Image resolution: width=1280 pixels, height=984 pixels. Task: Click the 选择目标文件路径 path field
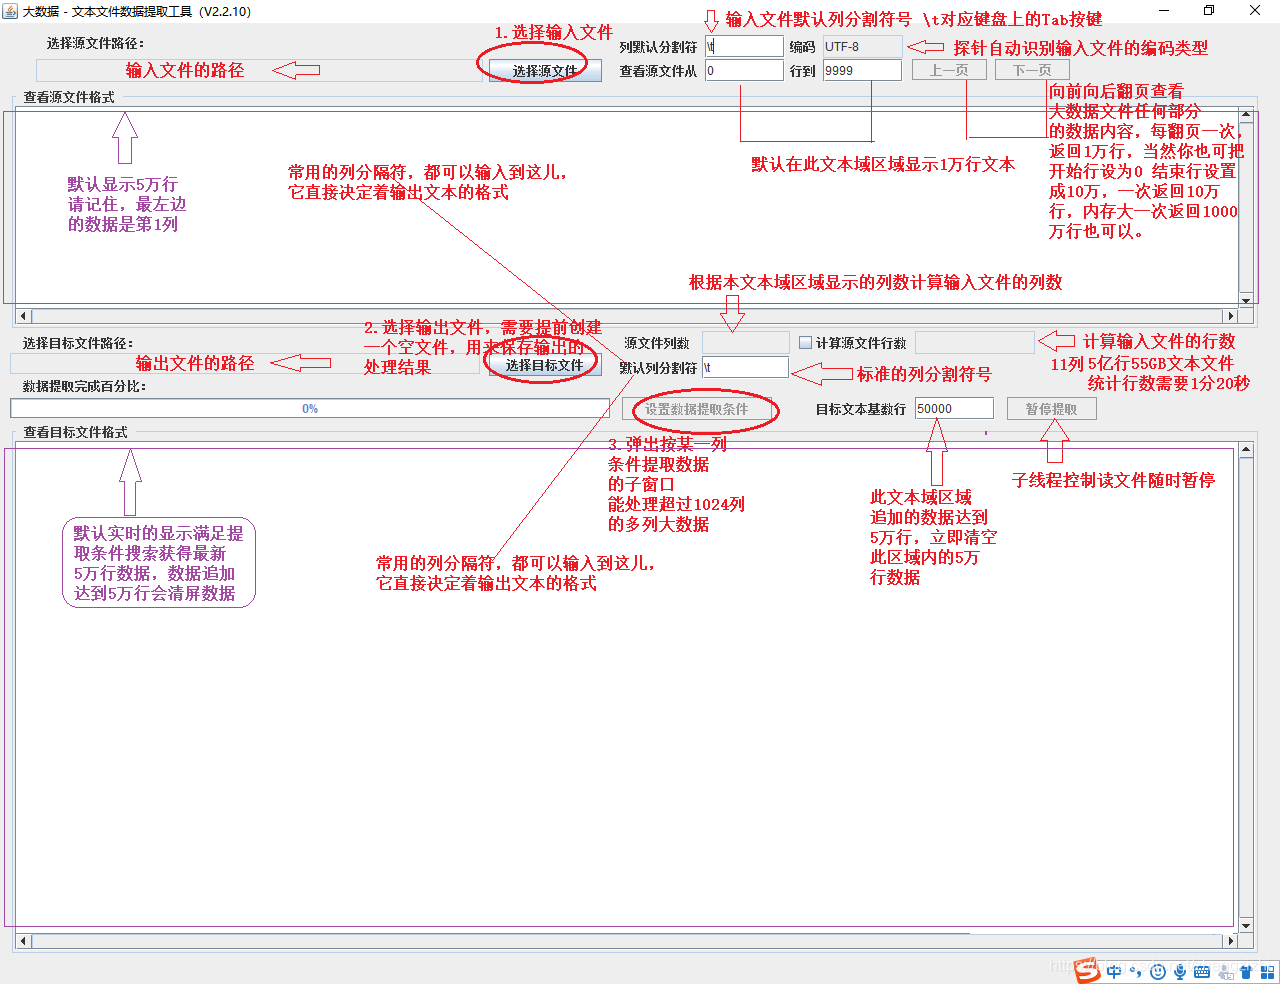tap(245, 363)
